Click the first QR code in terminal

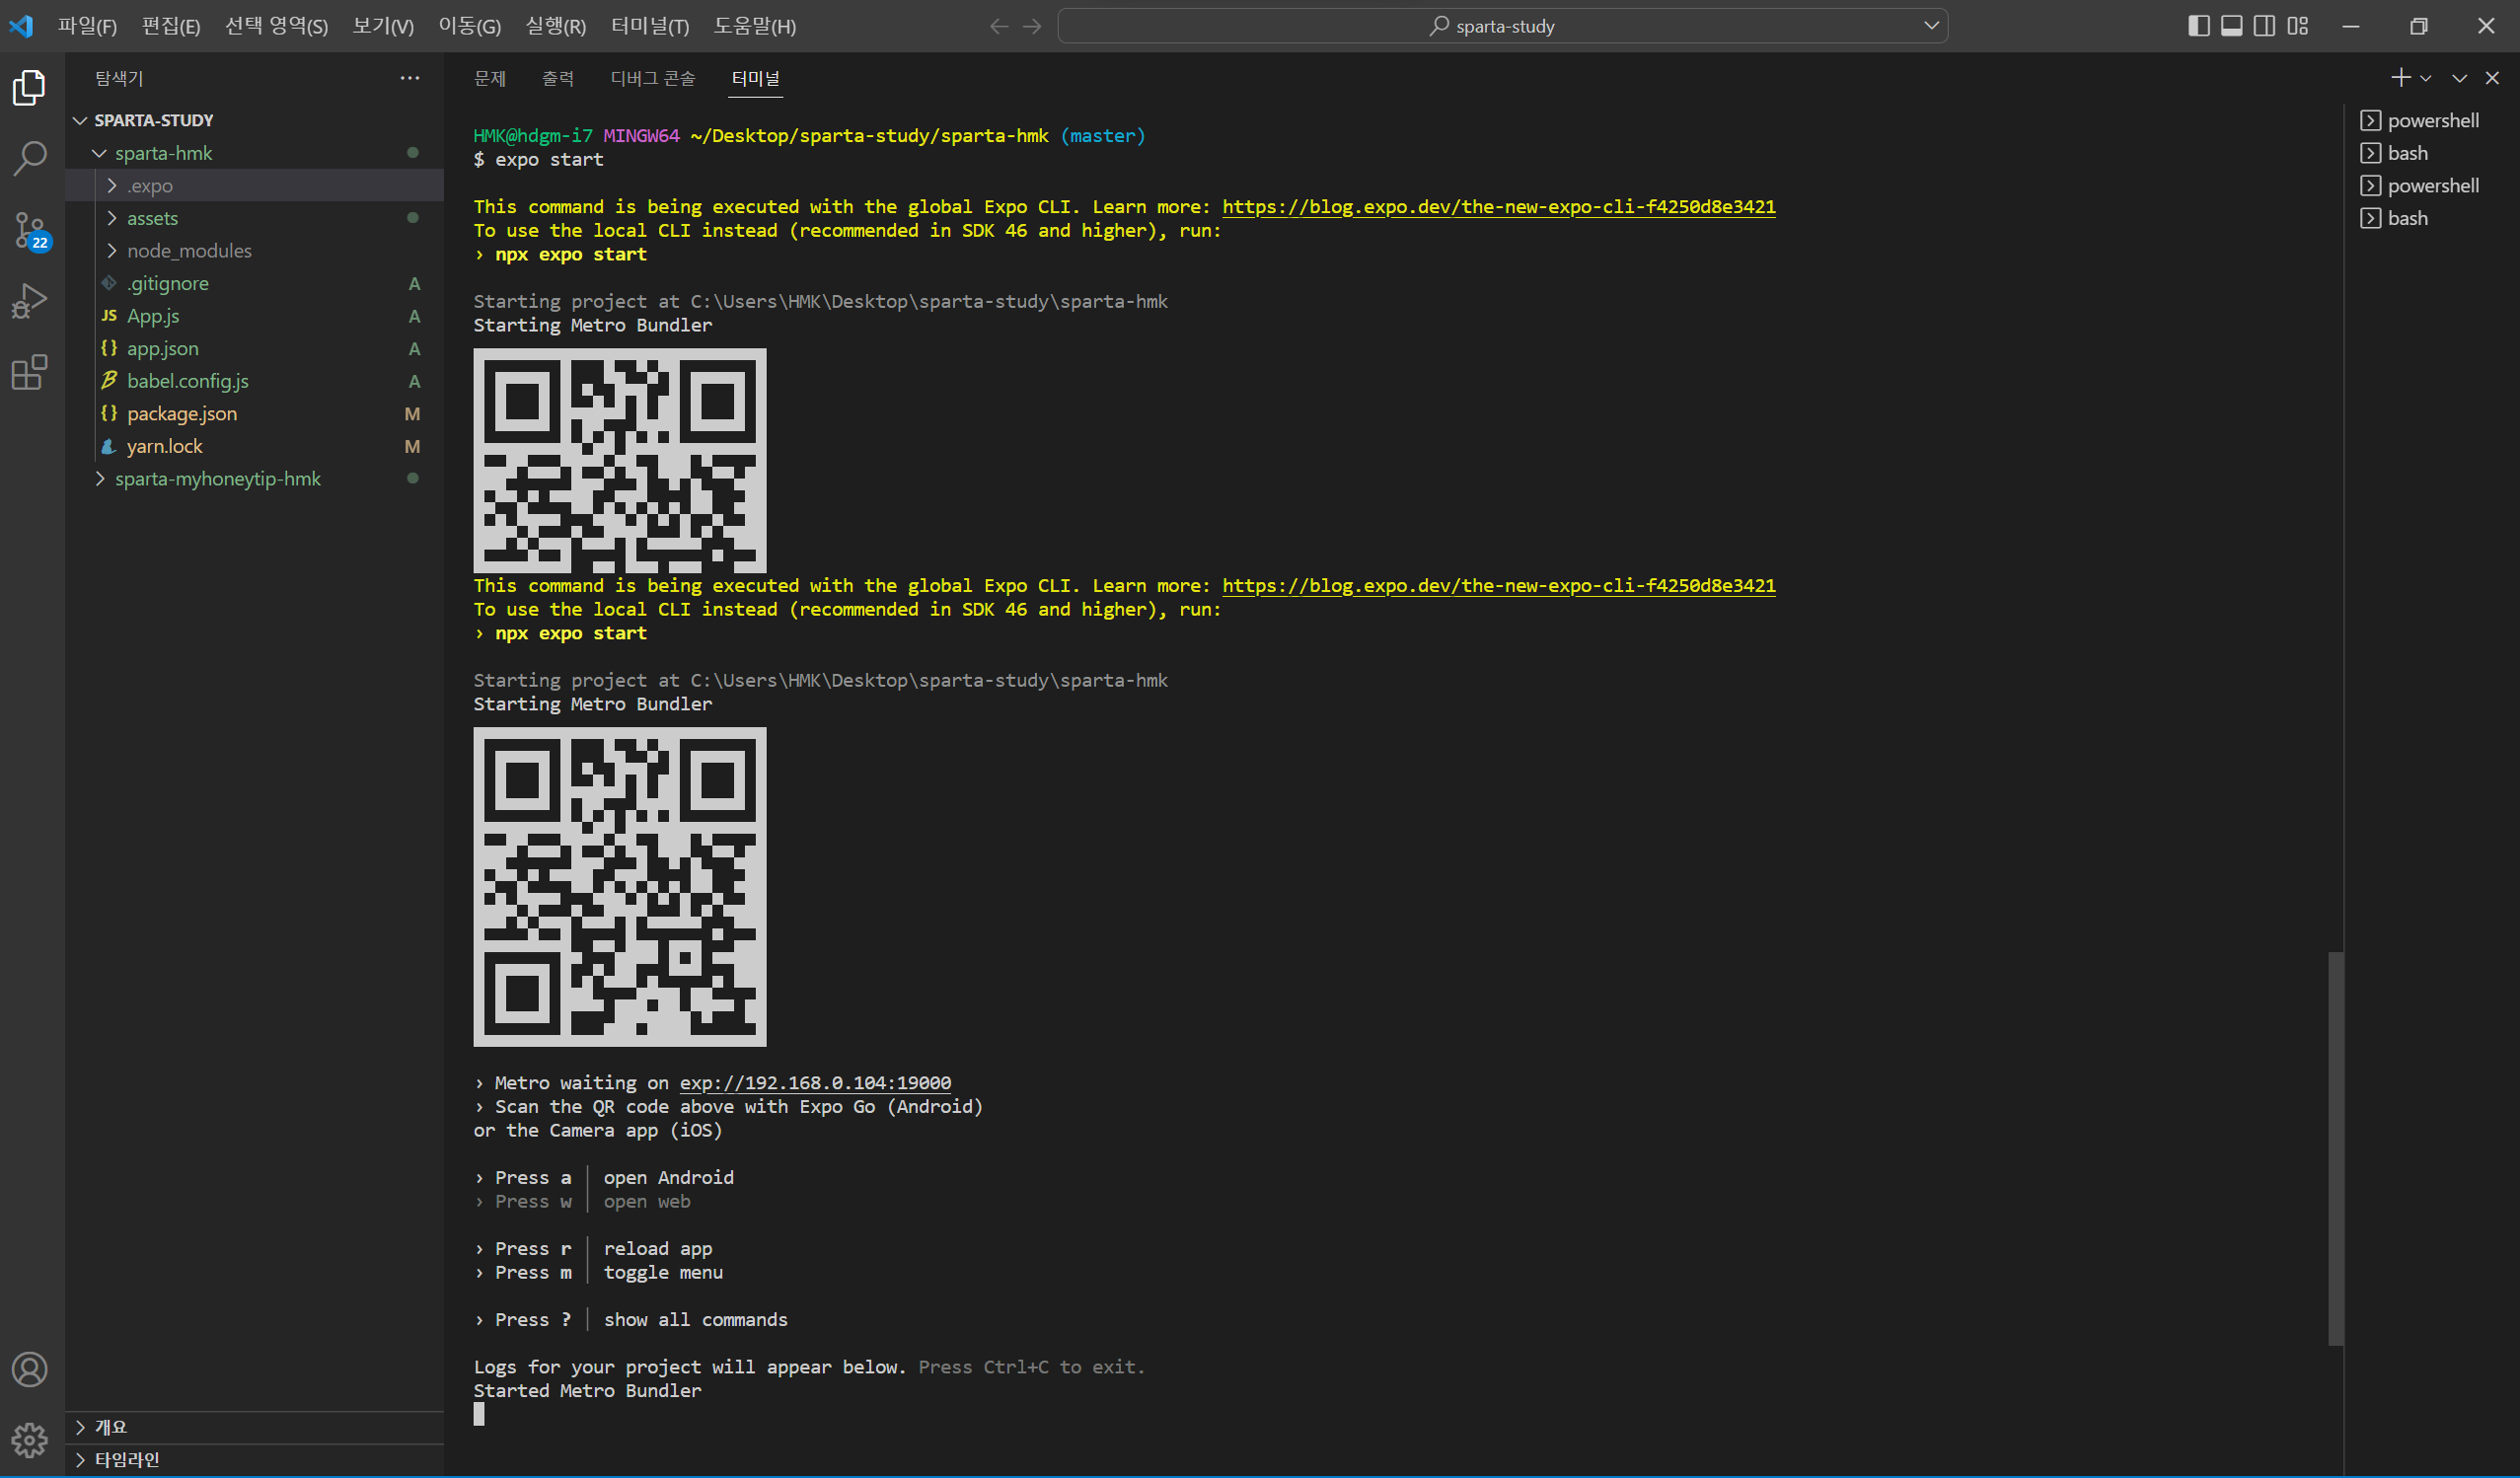620,461
